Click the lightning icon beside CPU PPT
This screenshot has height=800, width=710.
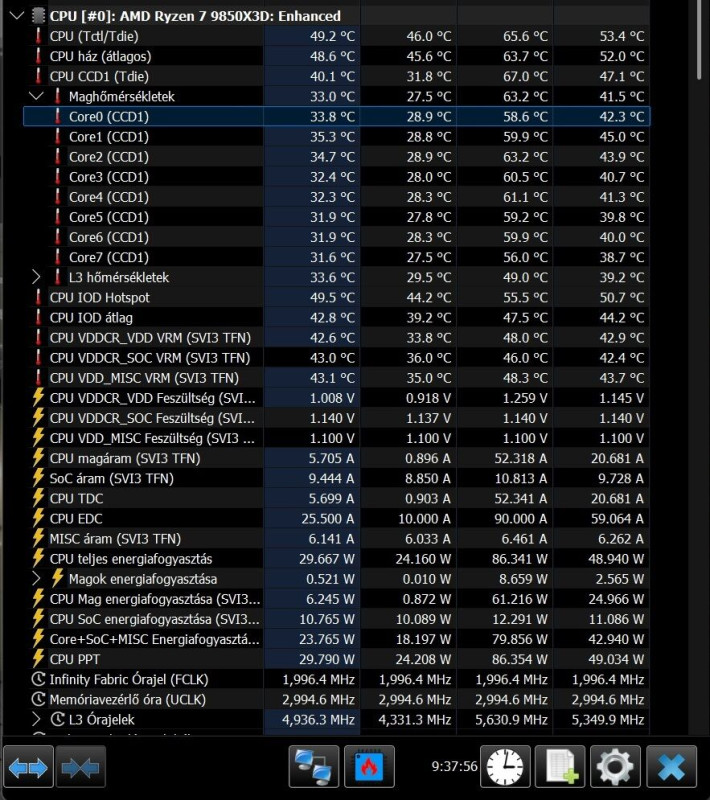[38, 659]
